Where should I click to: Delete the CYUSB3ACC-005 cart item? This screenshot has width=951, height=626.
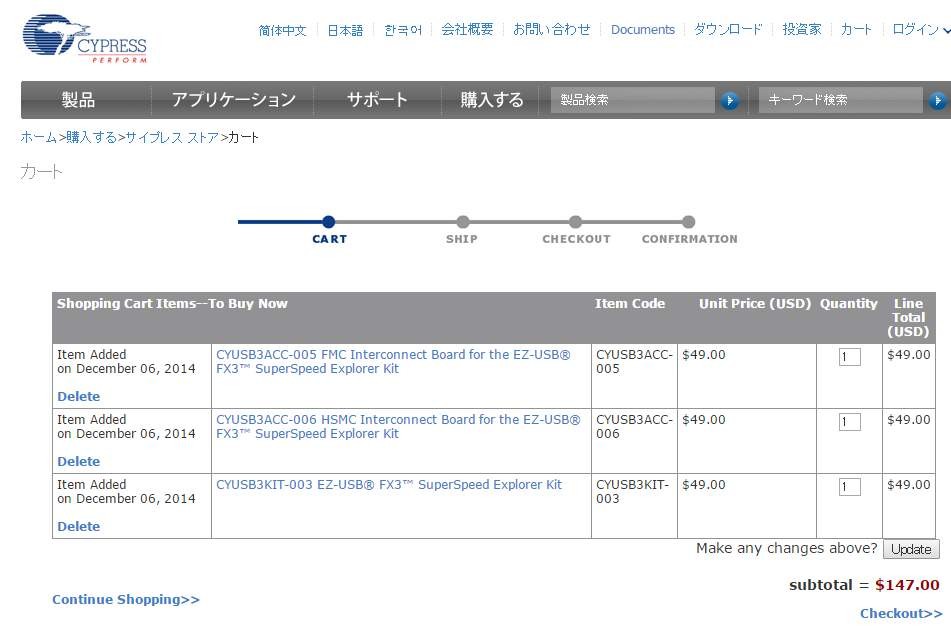coord(79,396)
